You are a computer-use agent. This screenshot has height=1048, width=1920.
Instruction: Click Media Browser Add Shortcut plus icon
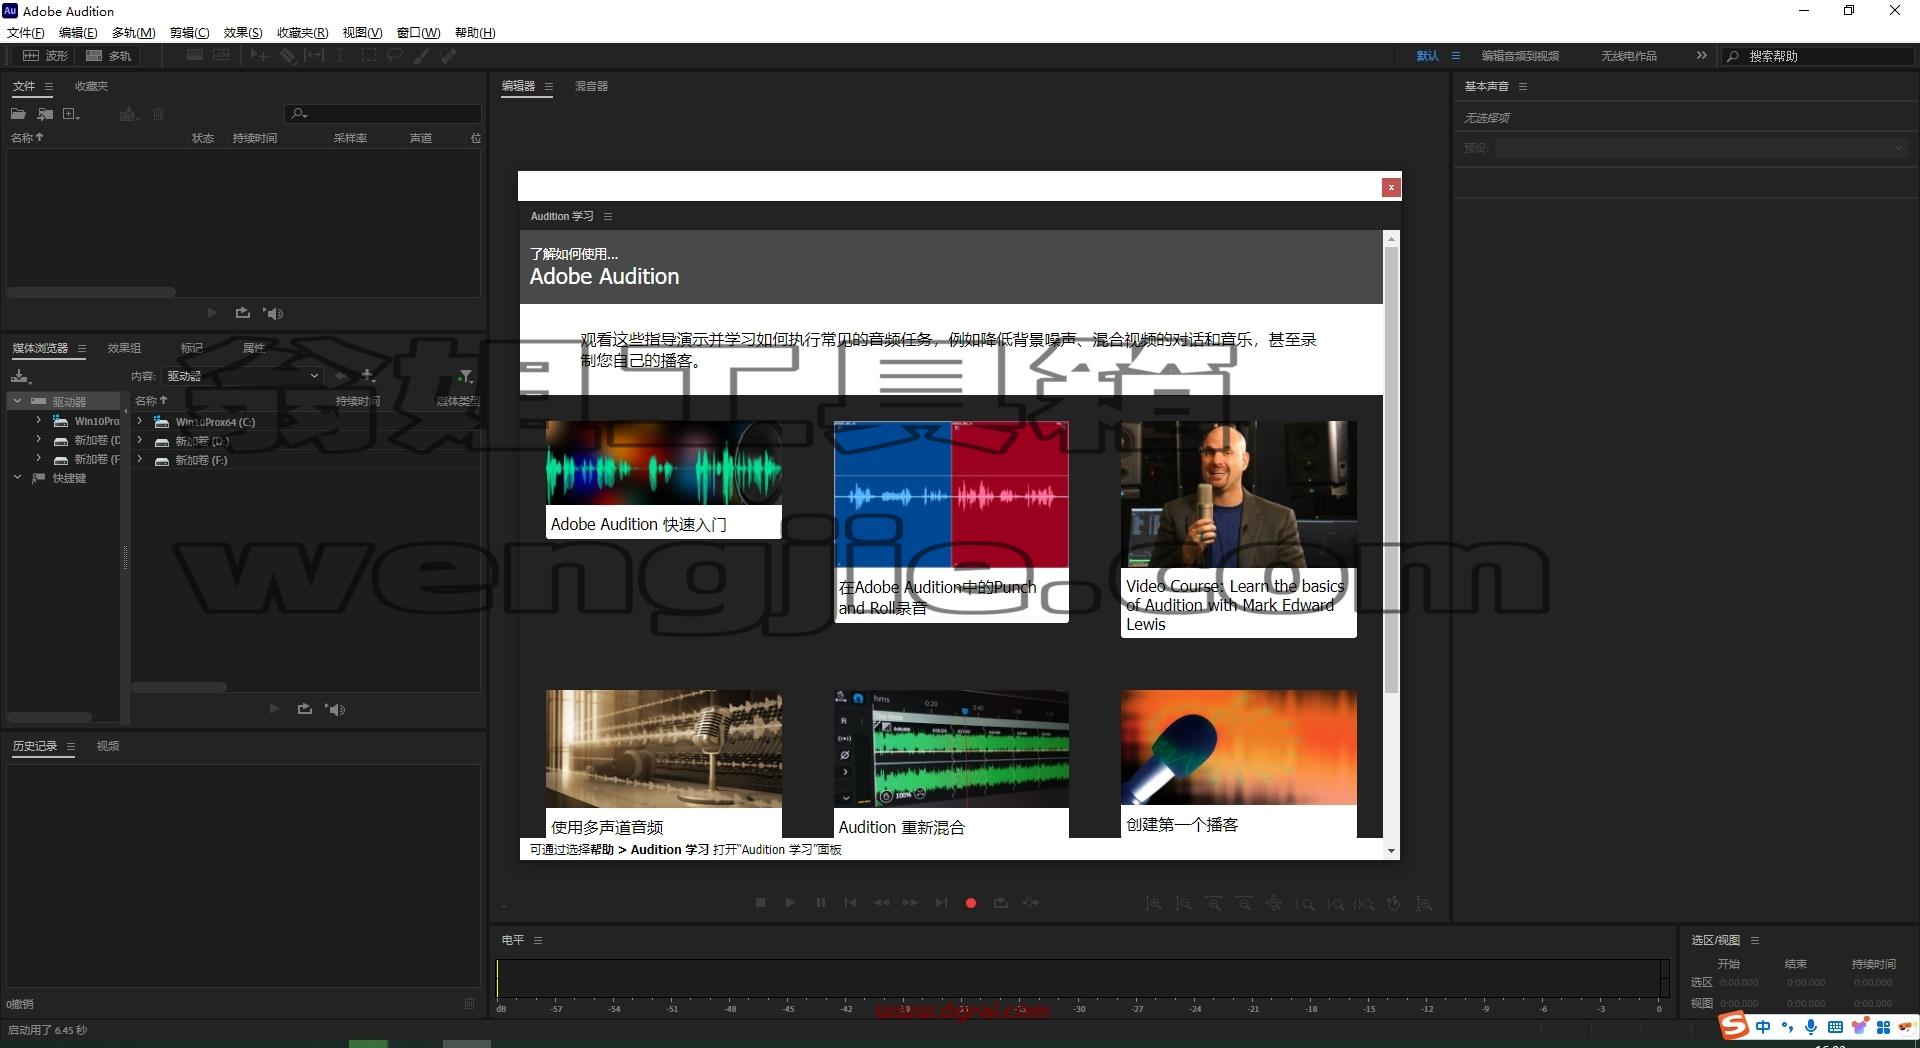tap(368, 376)
